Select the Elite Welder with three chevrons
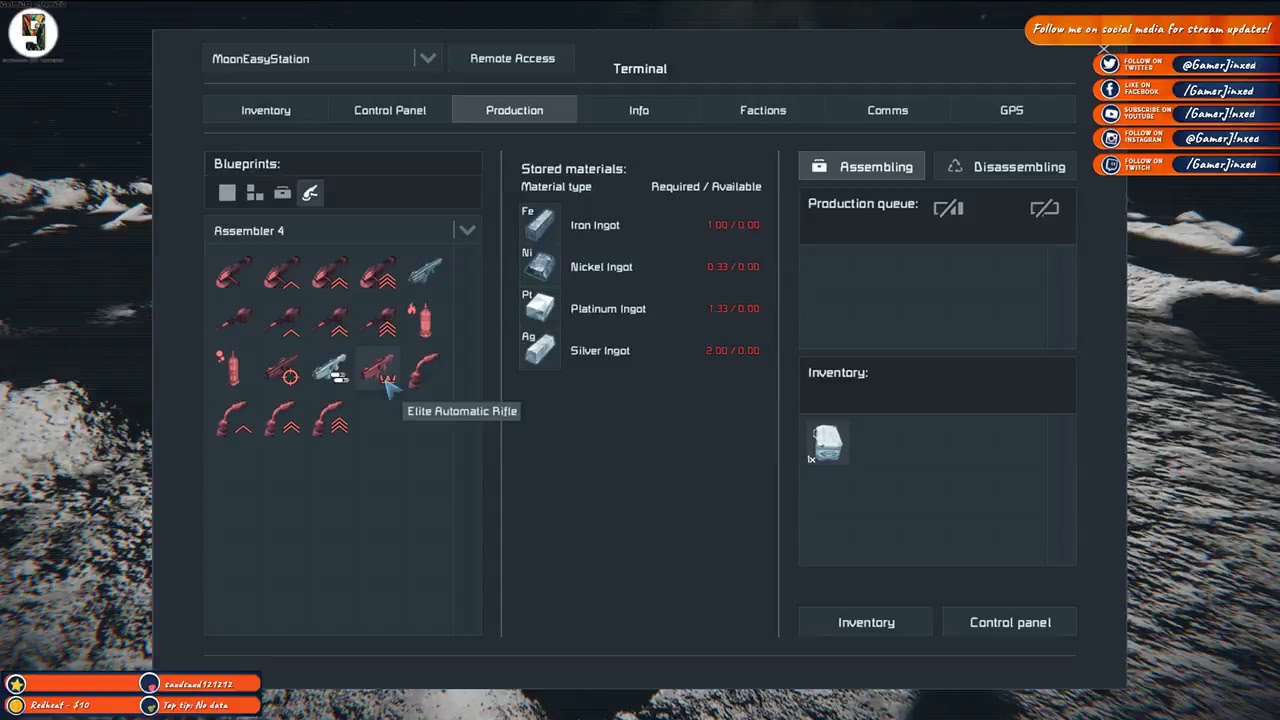Viewport: 1280px width, 720px height. [331, 416]
